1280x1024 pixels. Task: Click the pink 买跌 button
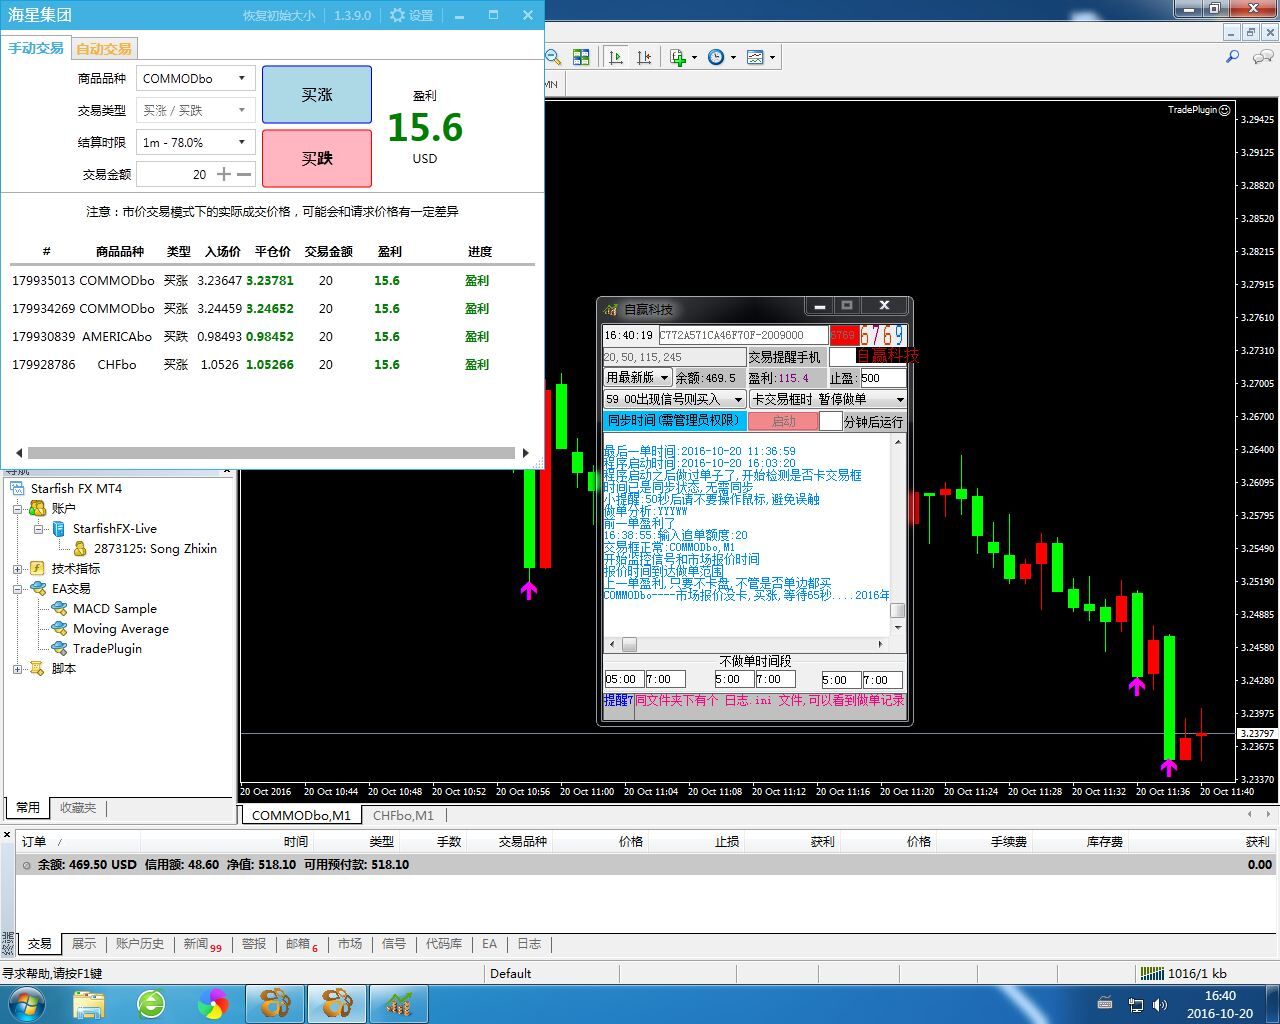[x=317, y=158]
